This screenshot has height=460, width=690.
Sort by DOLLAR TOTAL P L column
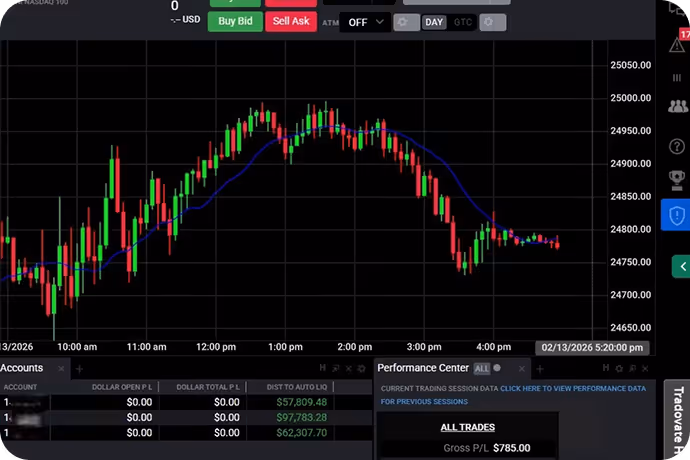tap(208, 387)
